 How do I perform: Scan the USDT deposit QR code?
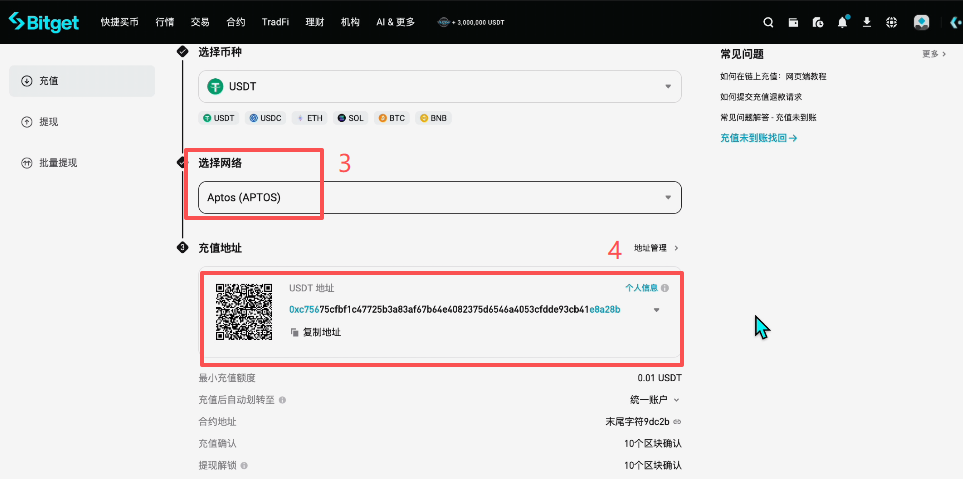[244, 311]
